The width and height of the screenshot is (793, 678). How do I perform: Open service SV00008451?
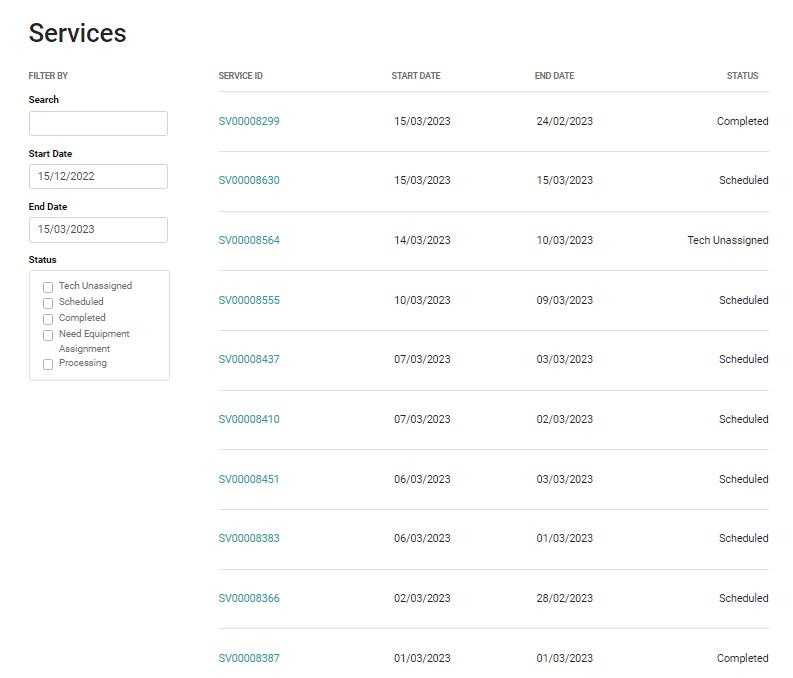[249, 479]
